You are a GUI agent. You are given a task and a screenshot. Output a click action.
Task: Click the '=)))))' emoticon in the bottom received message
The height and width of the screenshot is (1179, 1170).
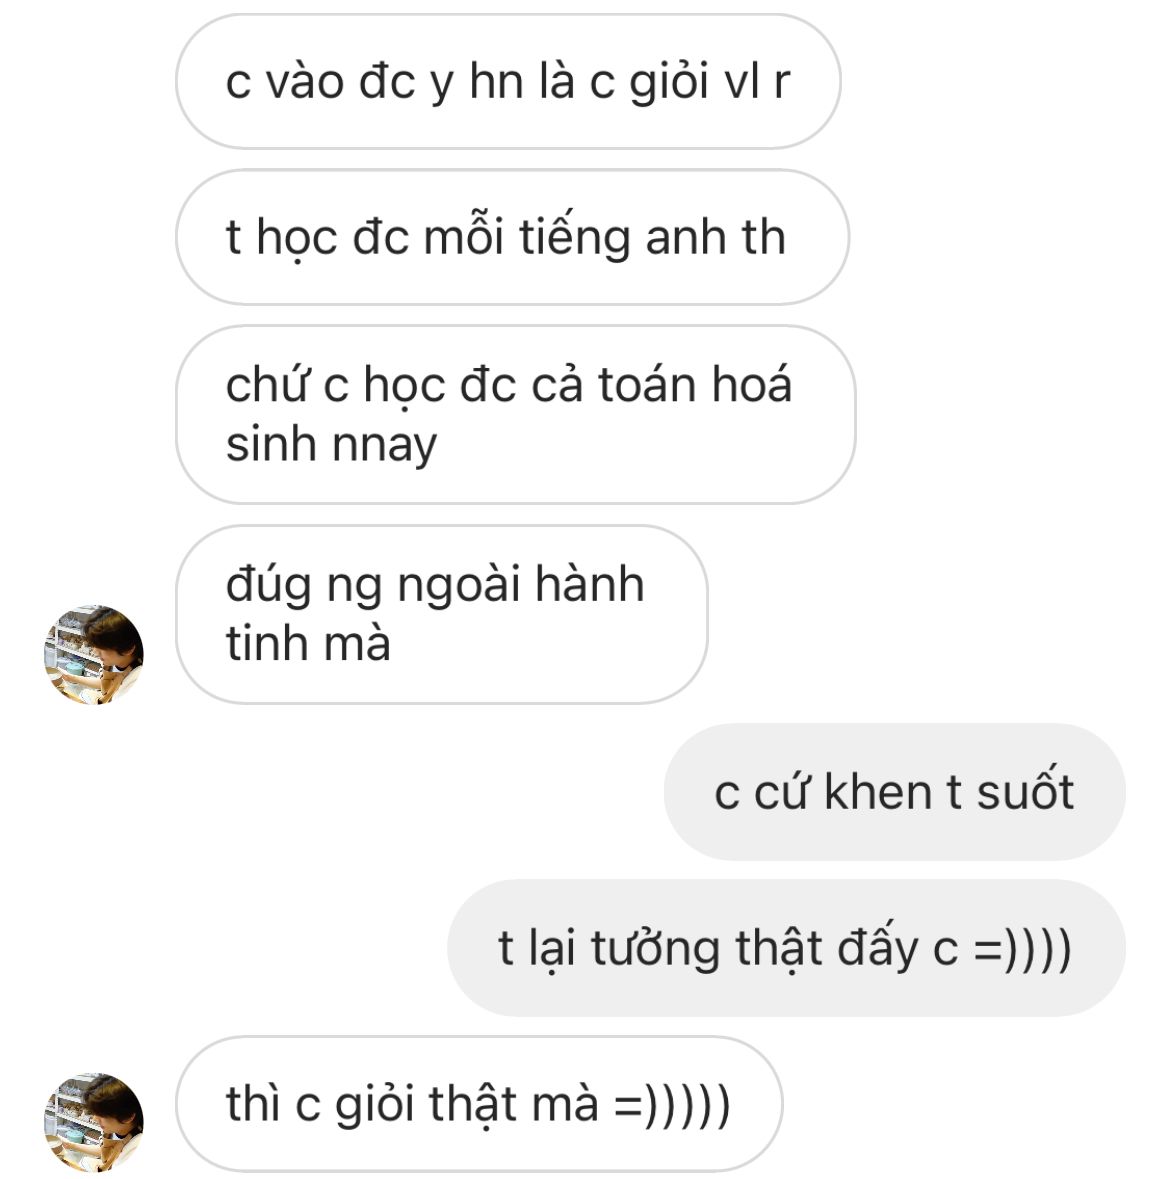click(672, 1105)
